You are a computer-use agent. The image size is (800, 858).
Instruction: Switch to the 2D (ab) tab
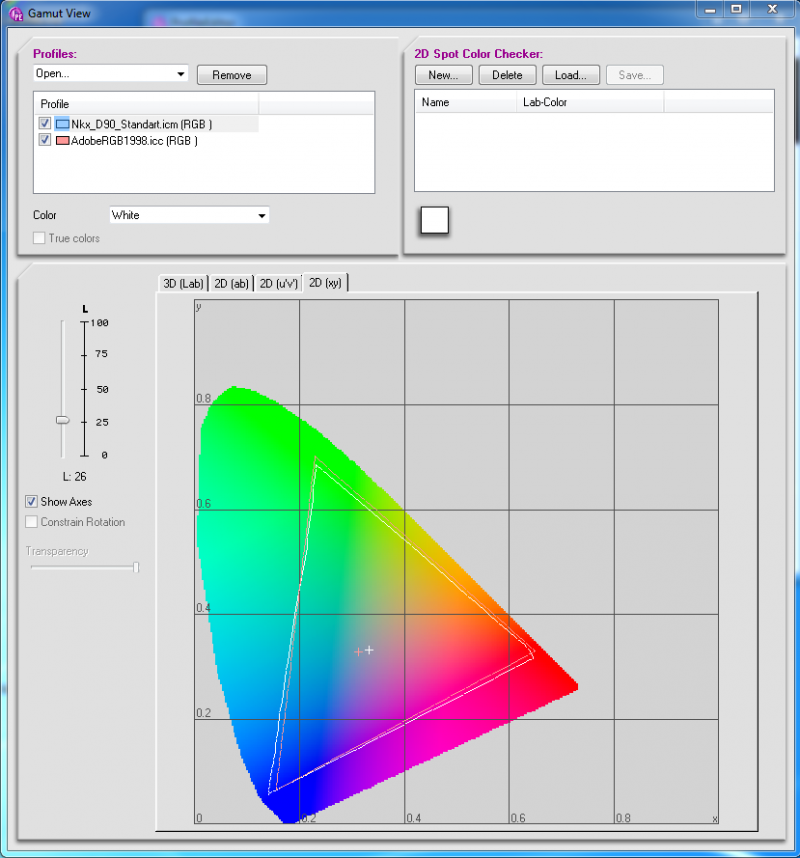[x=231, y=283]
